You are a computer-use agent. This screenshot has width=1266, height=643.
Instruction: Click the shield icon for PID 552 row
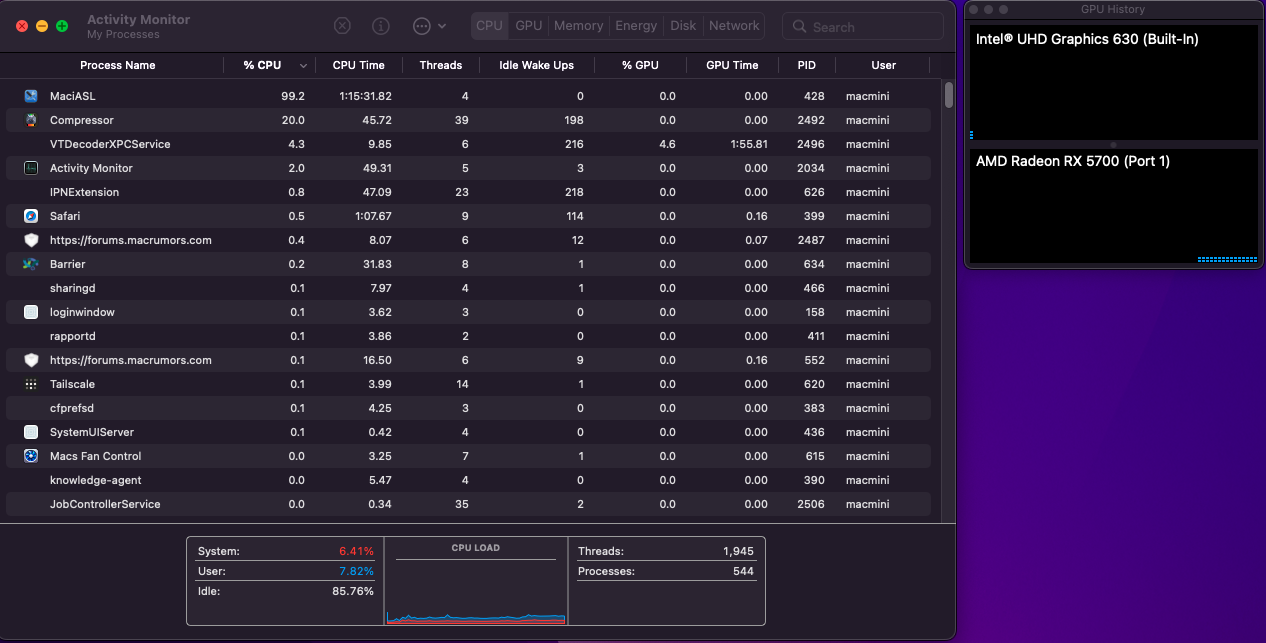tap(31, 360)
